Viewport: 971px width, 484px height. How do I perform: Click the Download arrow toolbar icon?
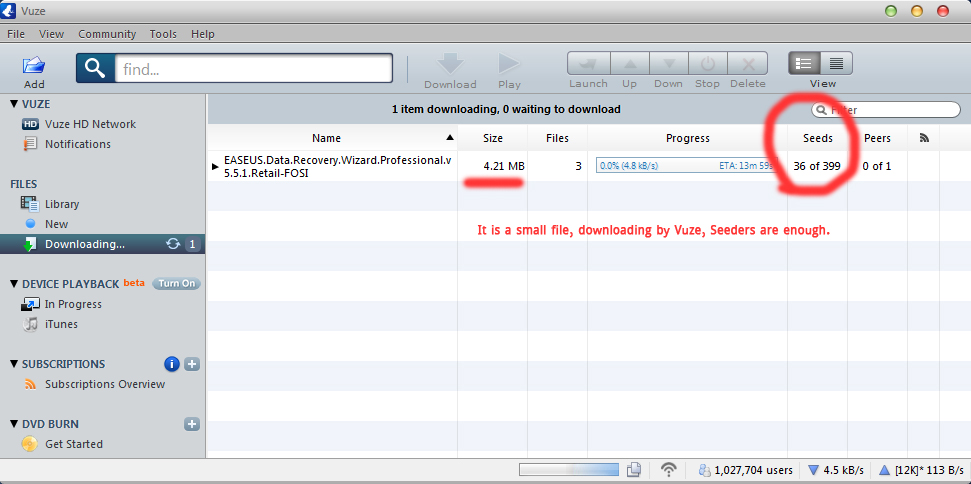[450, 64]
